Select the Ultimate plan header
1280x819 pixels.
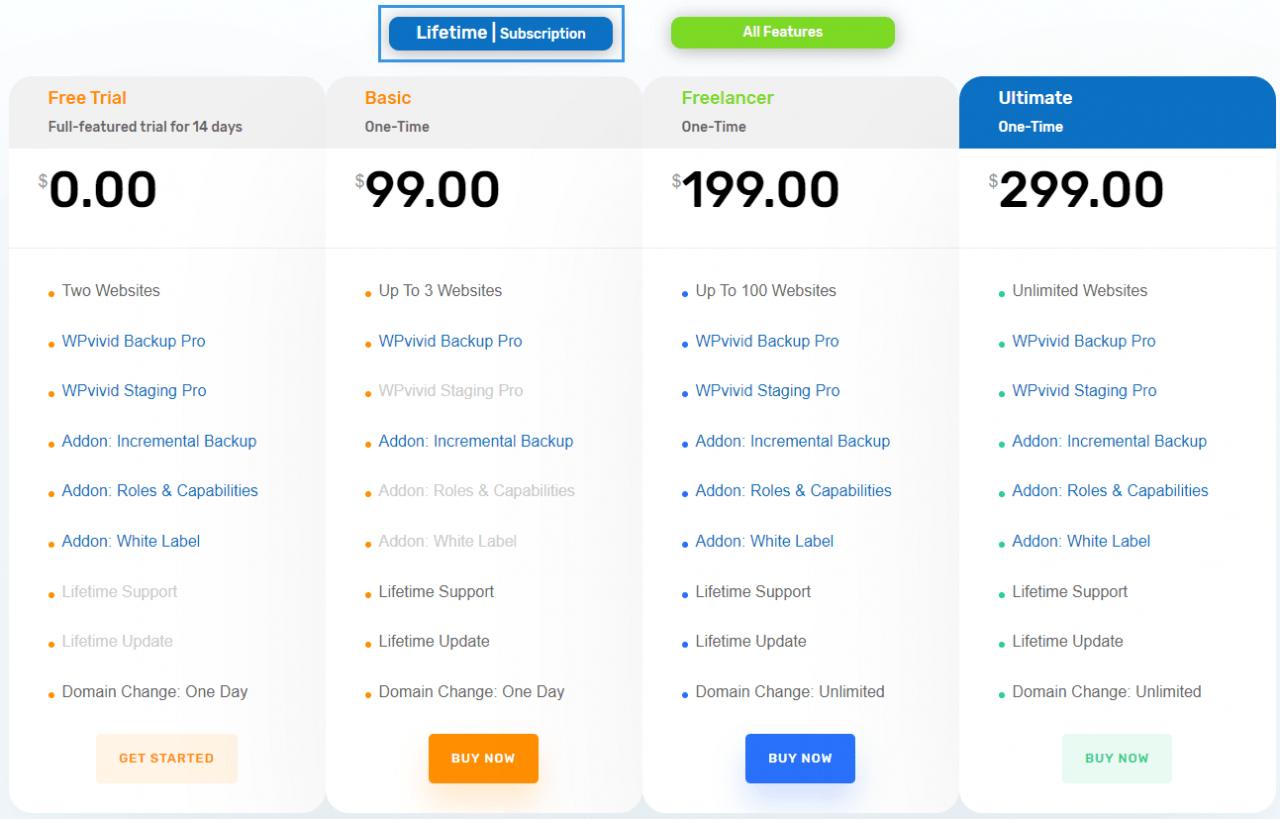pos(1117,112)
